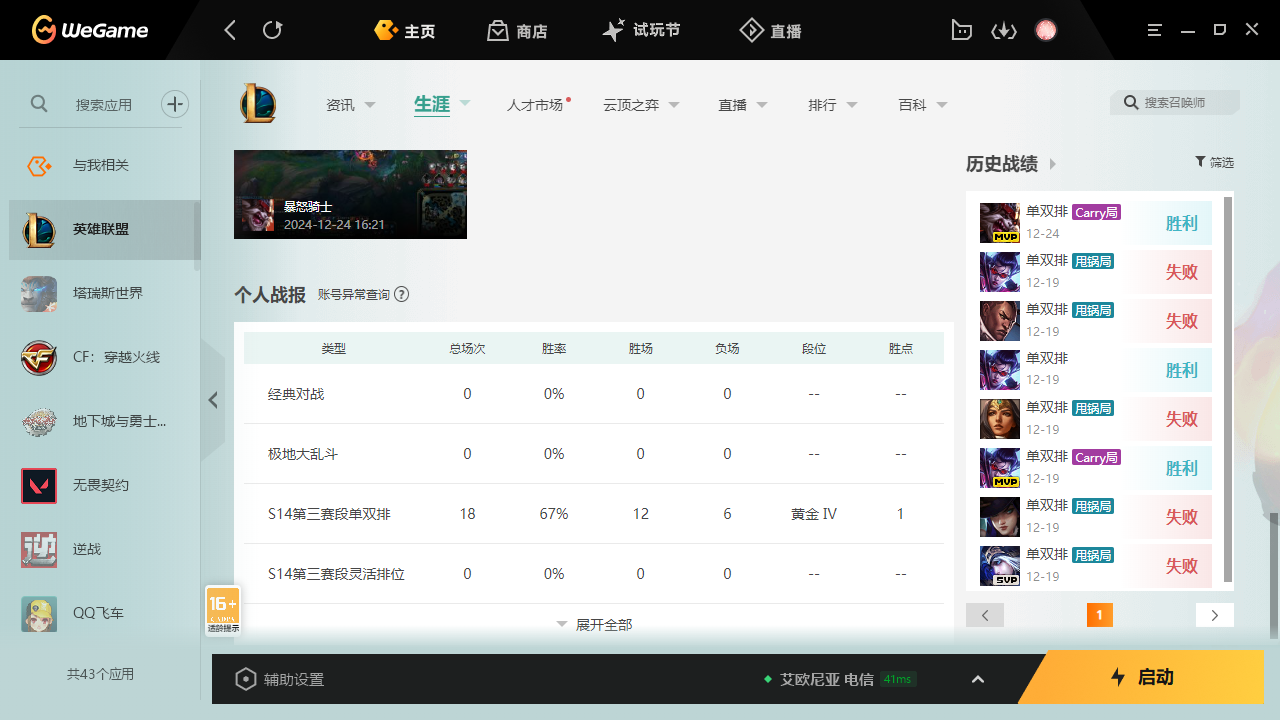The image size is (1280, 720).
Task: Expand 历史战绩 arrow
Action: (x=1053, y=164)
